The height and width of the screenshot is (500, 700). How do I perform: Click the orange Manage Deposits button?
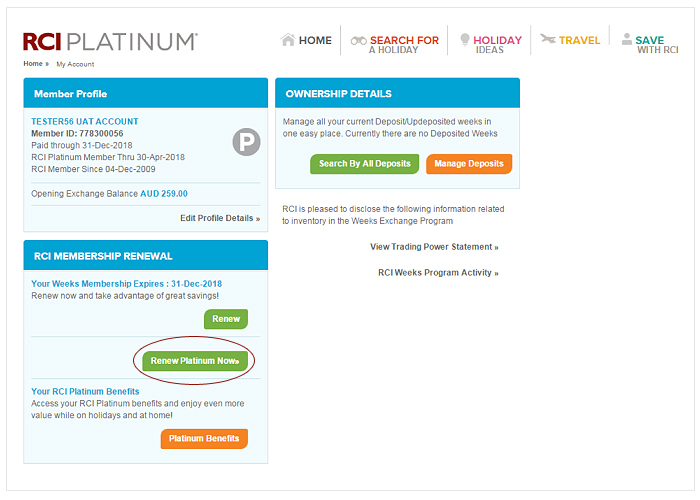click(x=469, y=164)
